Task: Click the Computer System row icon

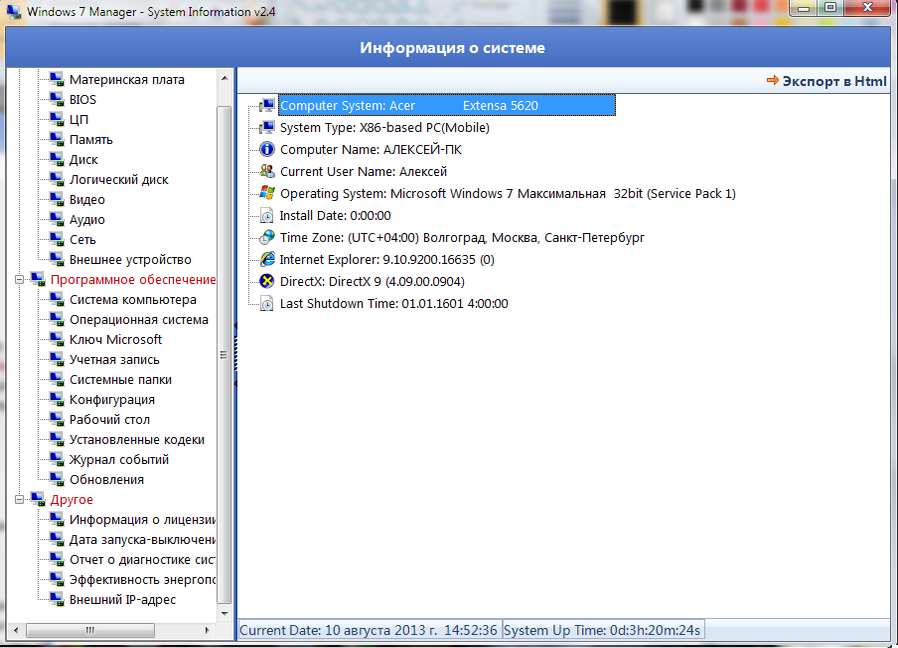Action: [267, 105]
